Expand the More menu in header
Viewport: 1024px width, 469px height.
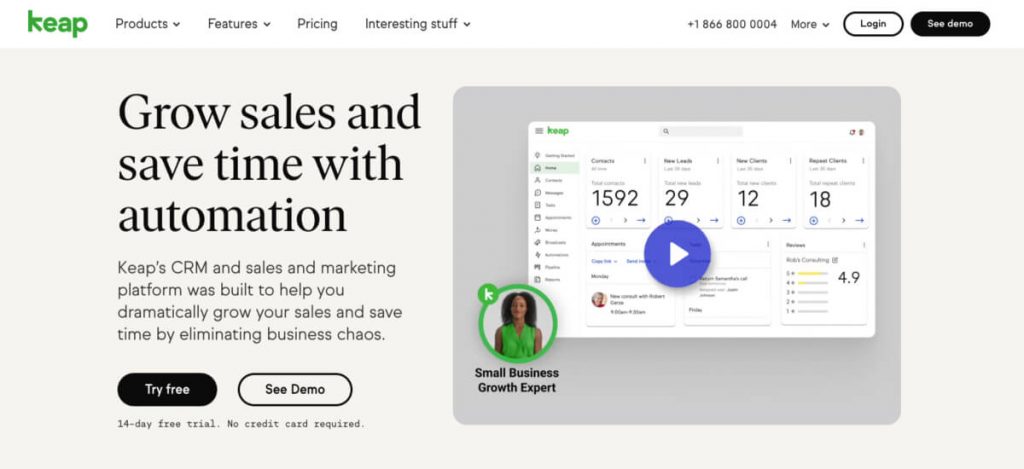(809, 24)
